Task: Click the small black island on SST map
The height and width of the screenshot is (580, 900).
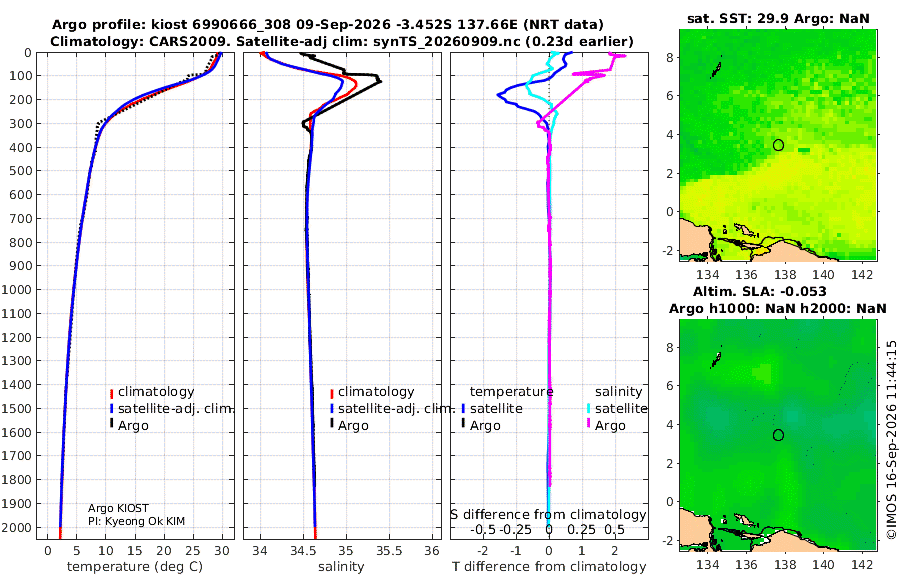Action: (716, 68)
